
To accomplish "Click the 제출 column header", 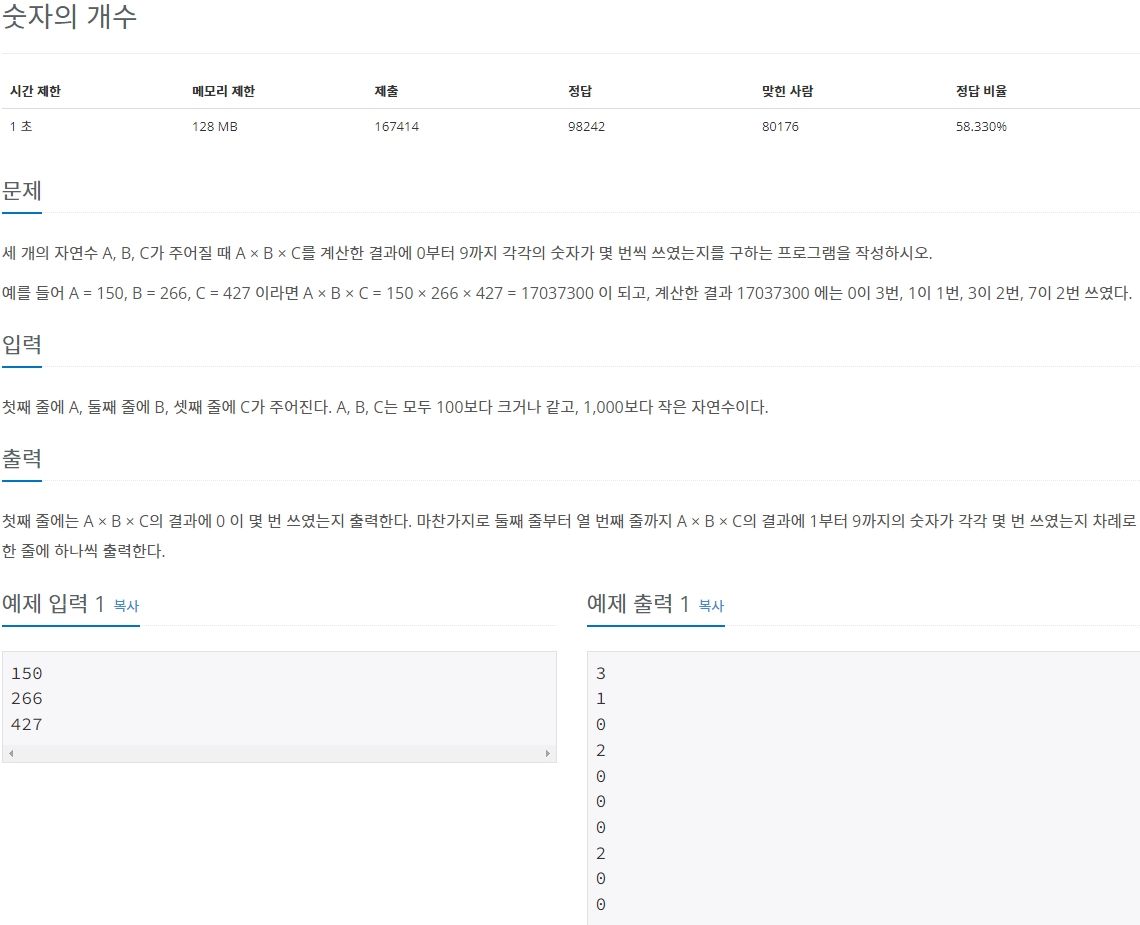I will click(386, 91).
